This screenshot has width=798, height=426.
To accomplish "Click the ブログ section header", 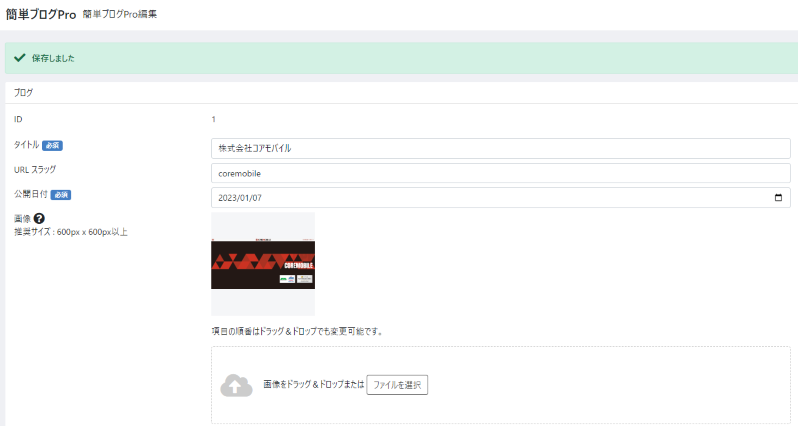I will tap(23, 93).
